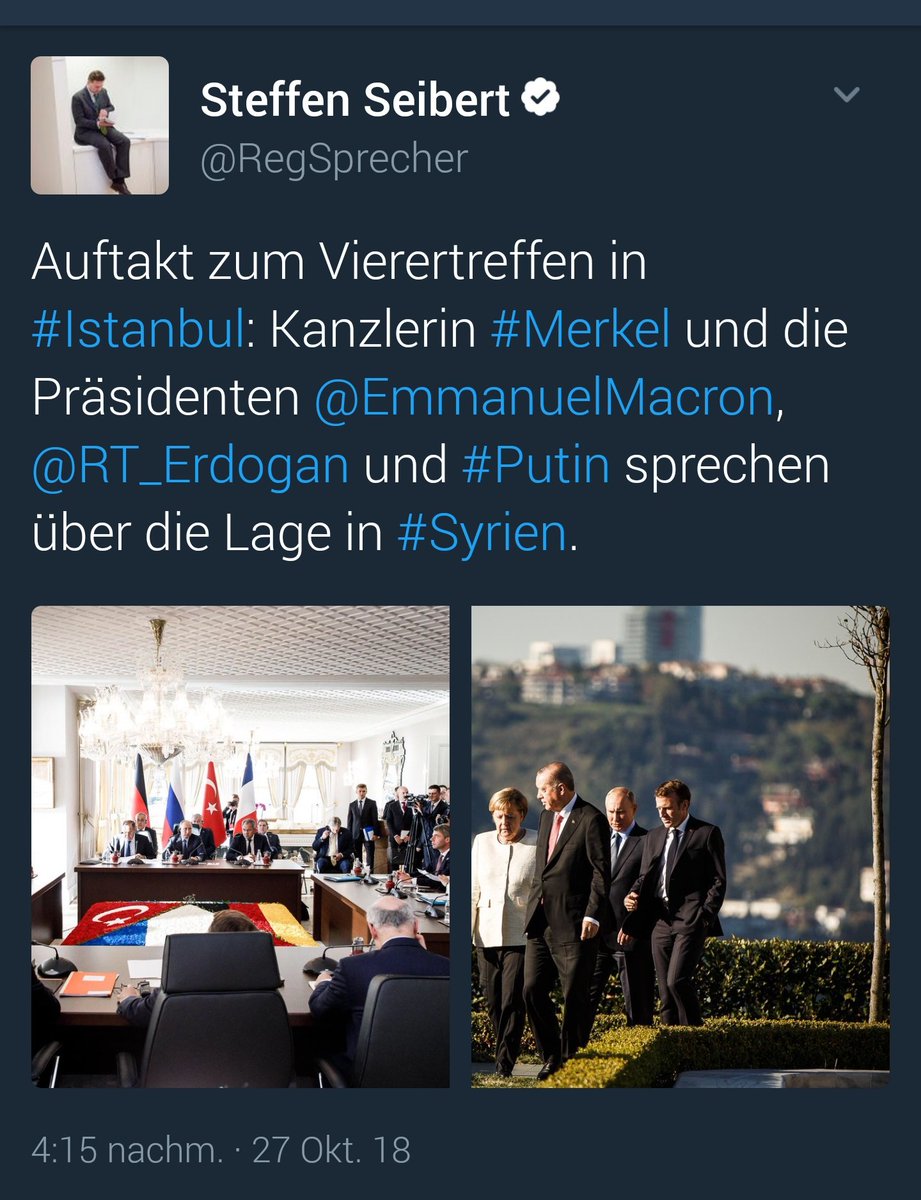
Task: Click the 4:15 nachm. timestamp
Action: pyautogui.click(x=127, y=1150)
